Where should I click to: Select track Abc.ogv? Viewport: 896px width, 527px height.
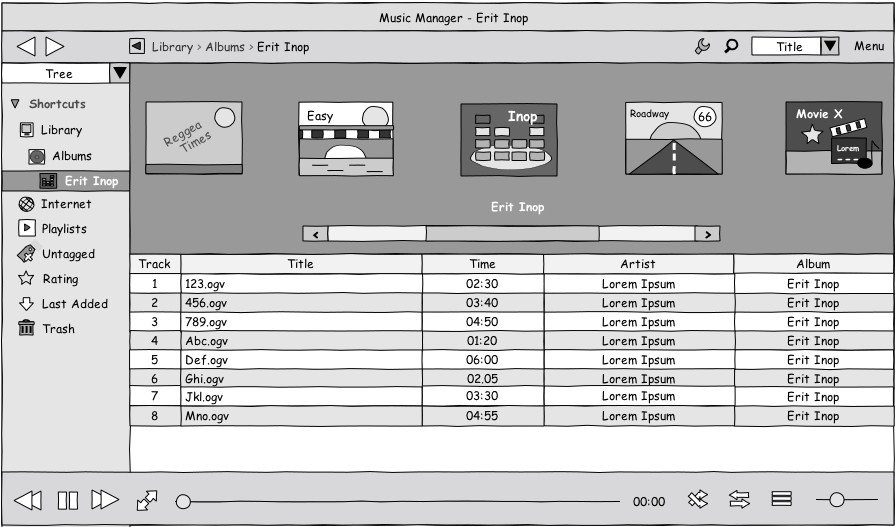[511, 341]
